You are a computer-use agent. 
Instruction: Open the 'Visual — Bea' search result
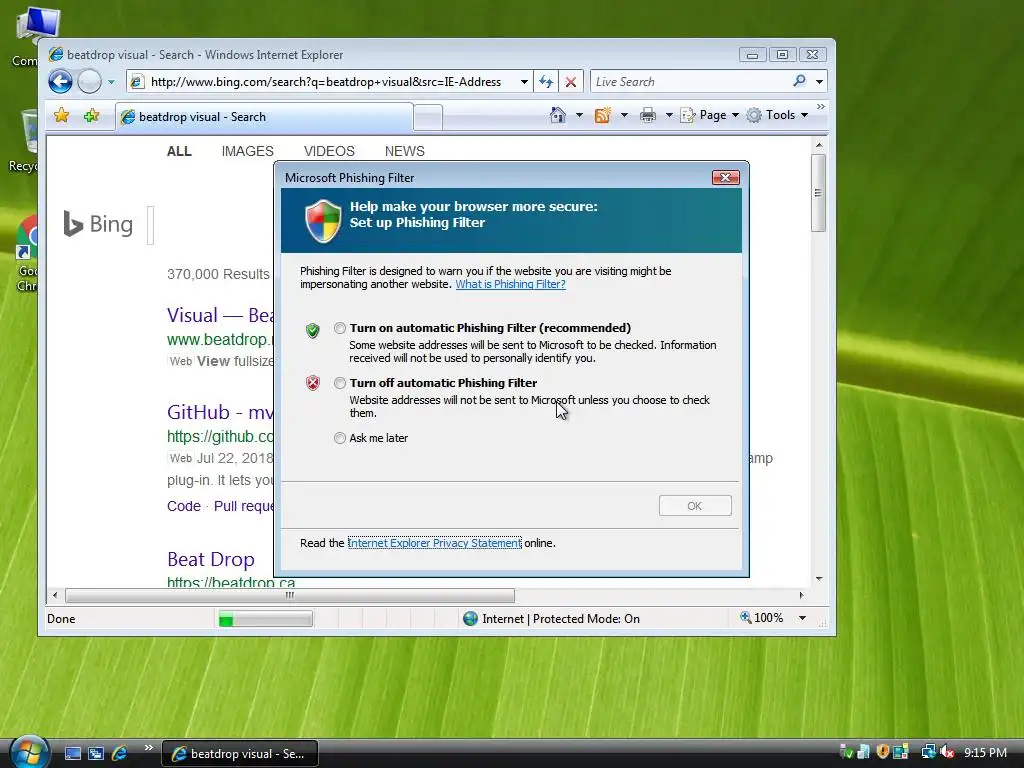[x=220, y=315]
